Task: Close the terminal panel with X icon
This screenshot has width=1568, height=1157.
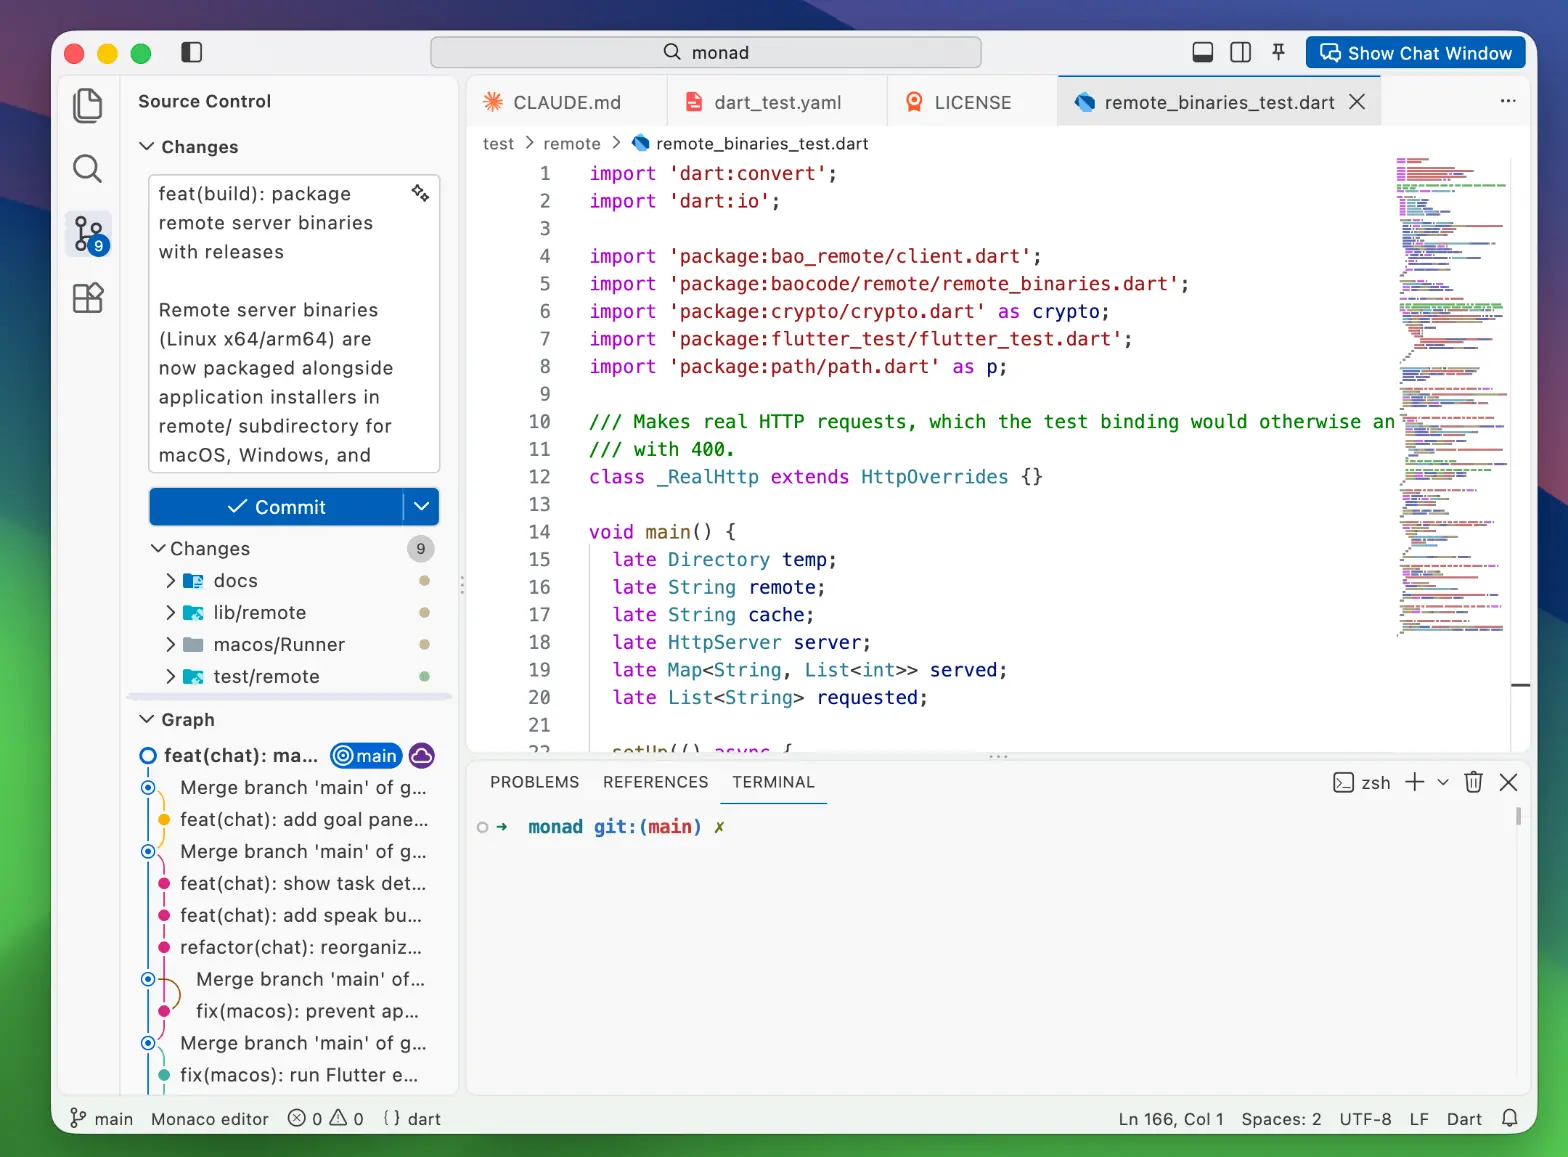Action: 1509,782
